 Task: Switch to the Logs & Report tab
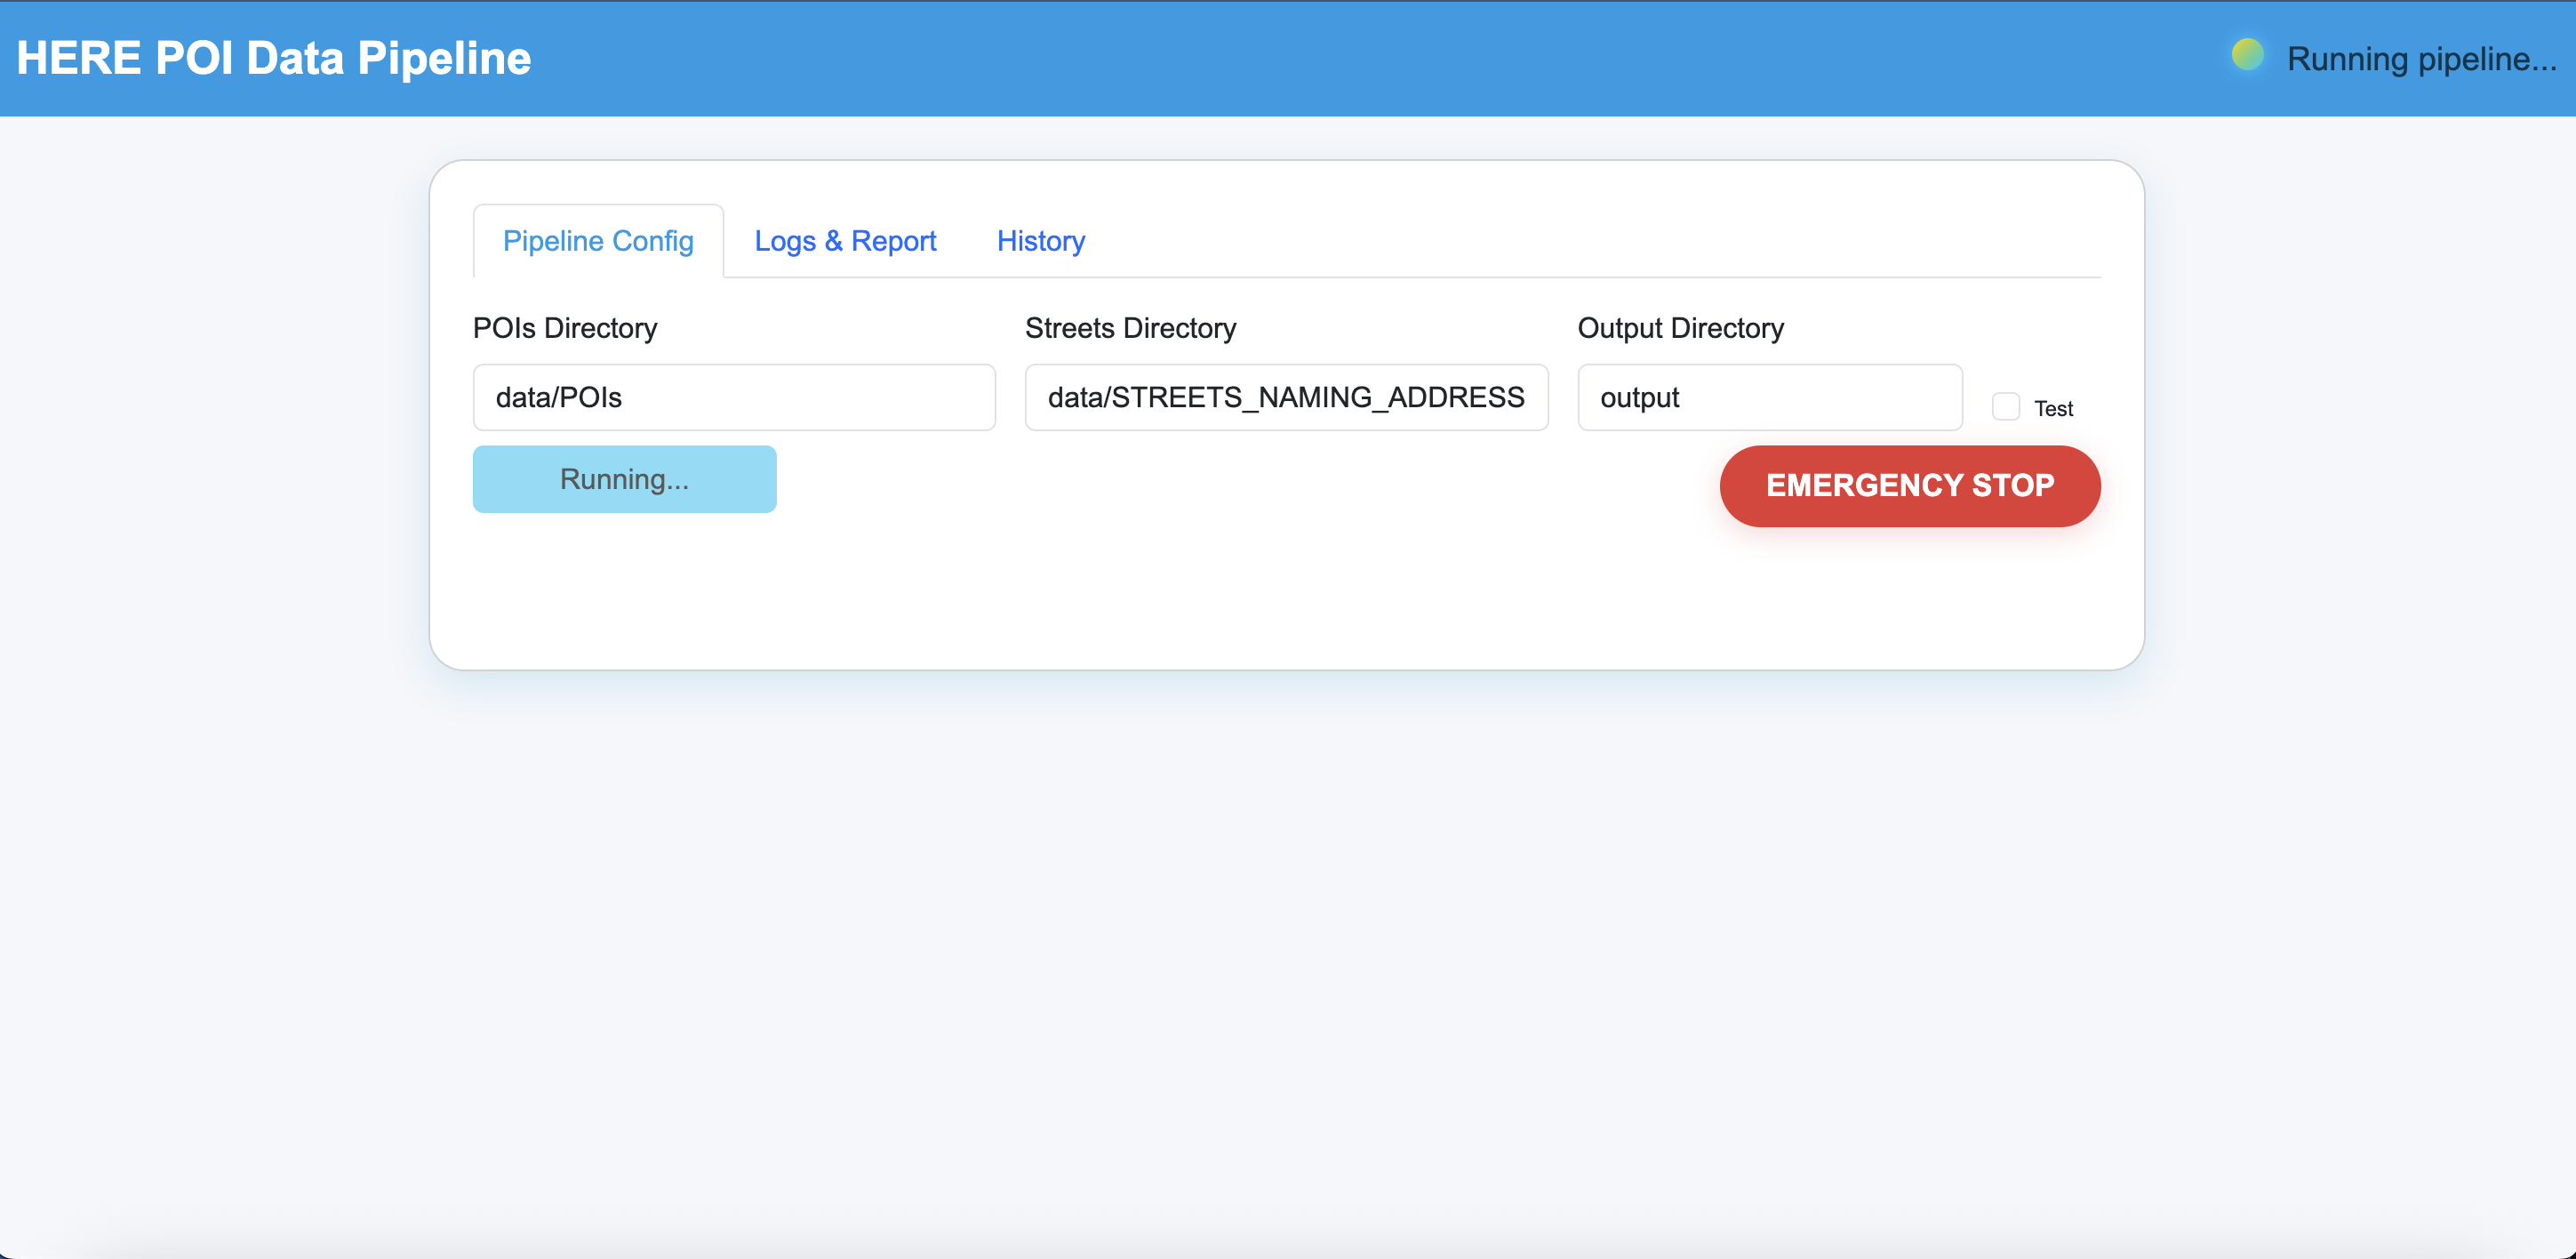tap(845, 241)
